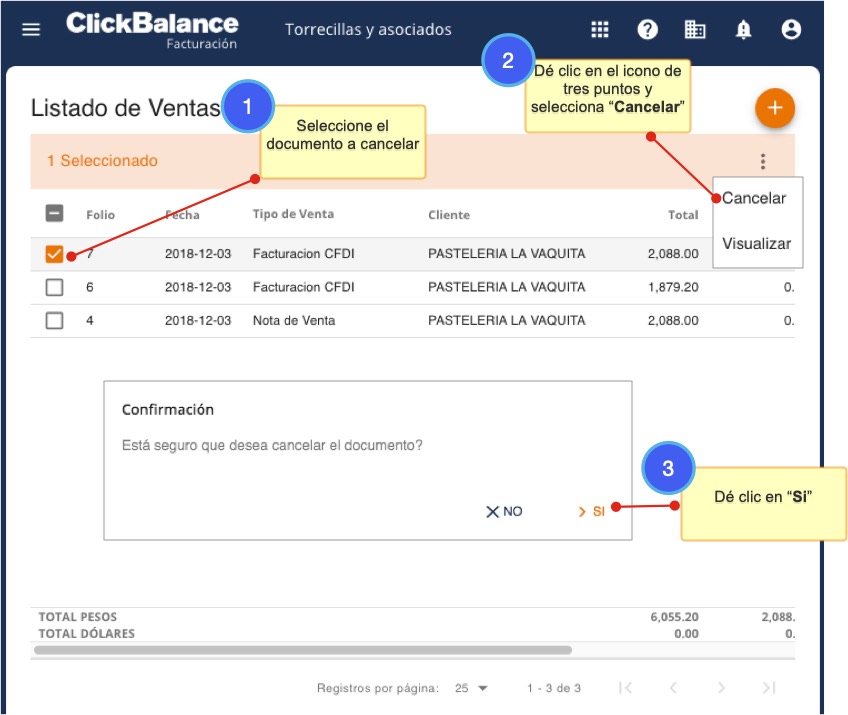Image resolution: width=848 pixels, height=715 pixels.
Task: Open the hamburger navigation menu
Action: click(x=31, y=29)
